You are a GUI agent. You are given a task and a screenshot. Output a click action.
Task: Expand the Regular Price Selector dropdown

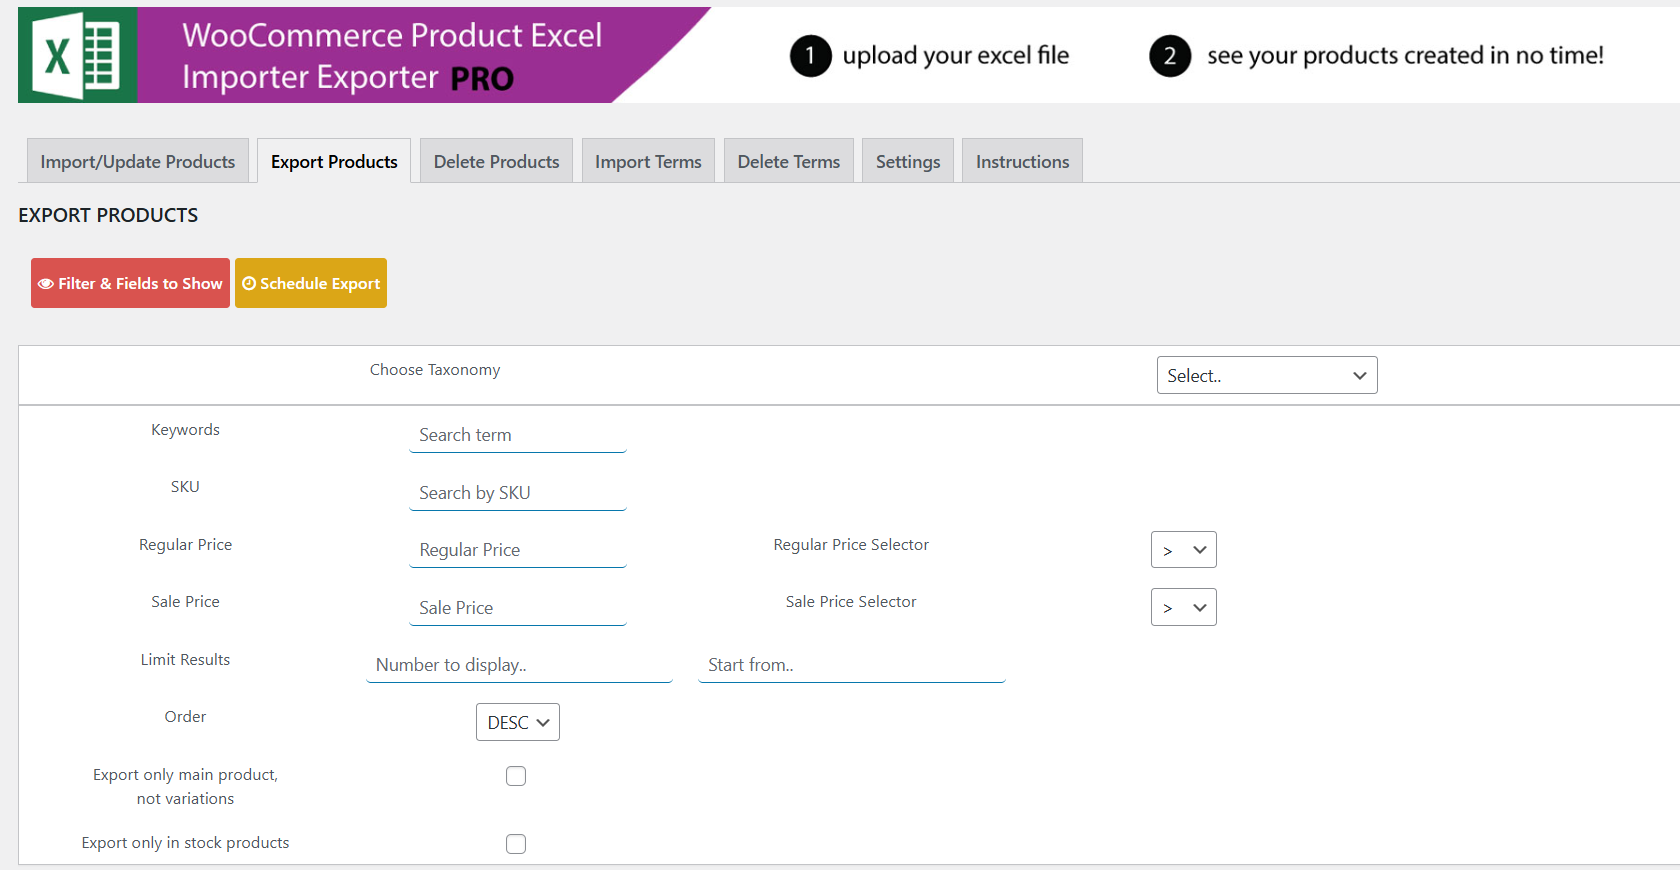pos(1183,550)
